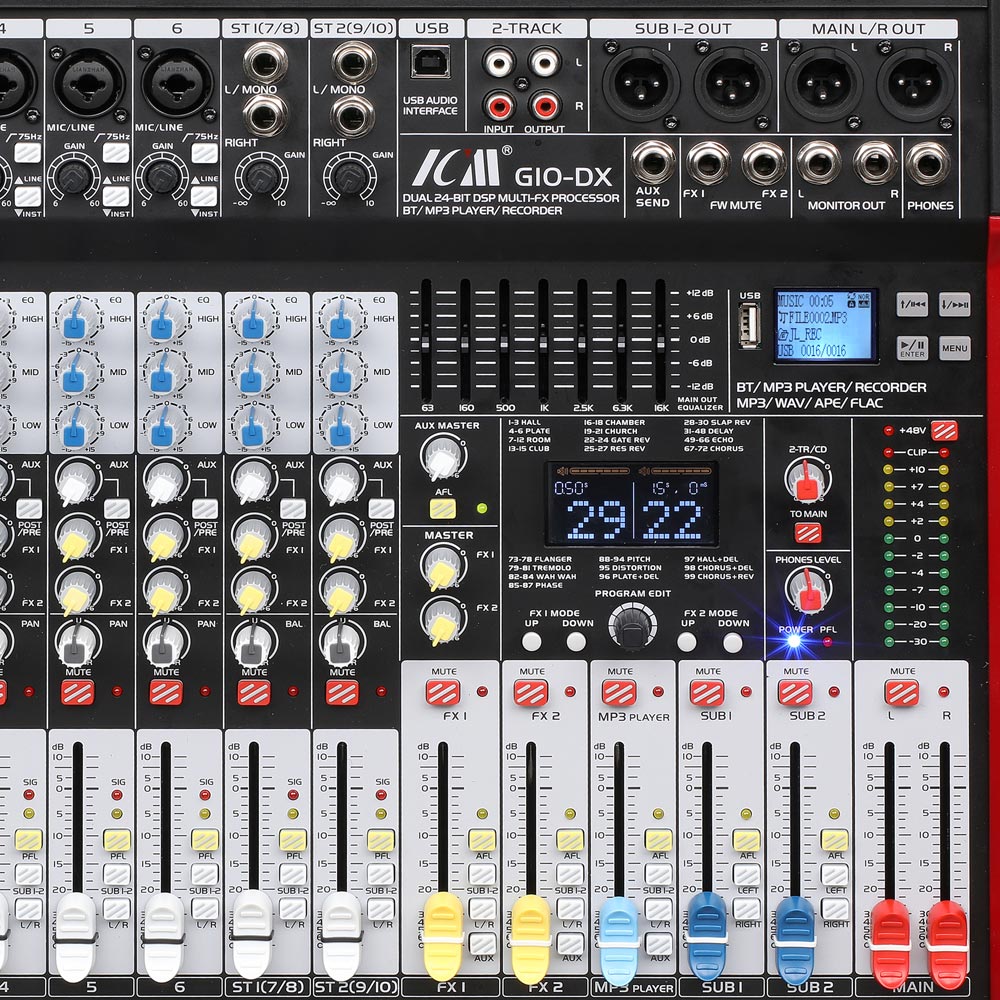The height and width of the screenshot is (1000, 1000).
Task: Push the LEFT button on SUB 1 strip
Action: click(746, 874)
